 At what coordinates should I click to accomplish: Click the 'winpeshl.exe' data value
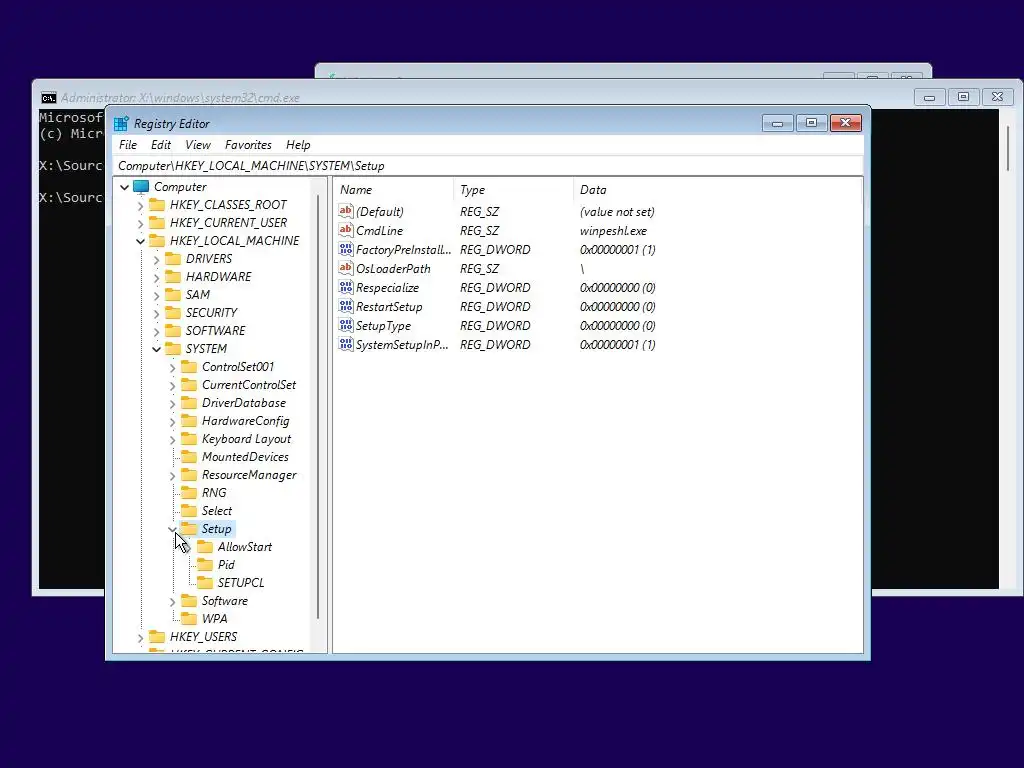click(613, 231)
